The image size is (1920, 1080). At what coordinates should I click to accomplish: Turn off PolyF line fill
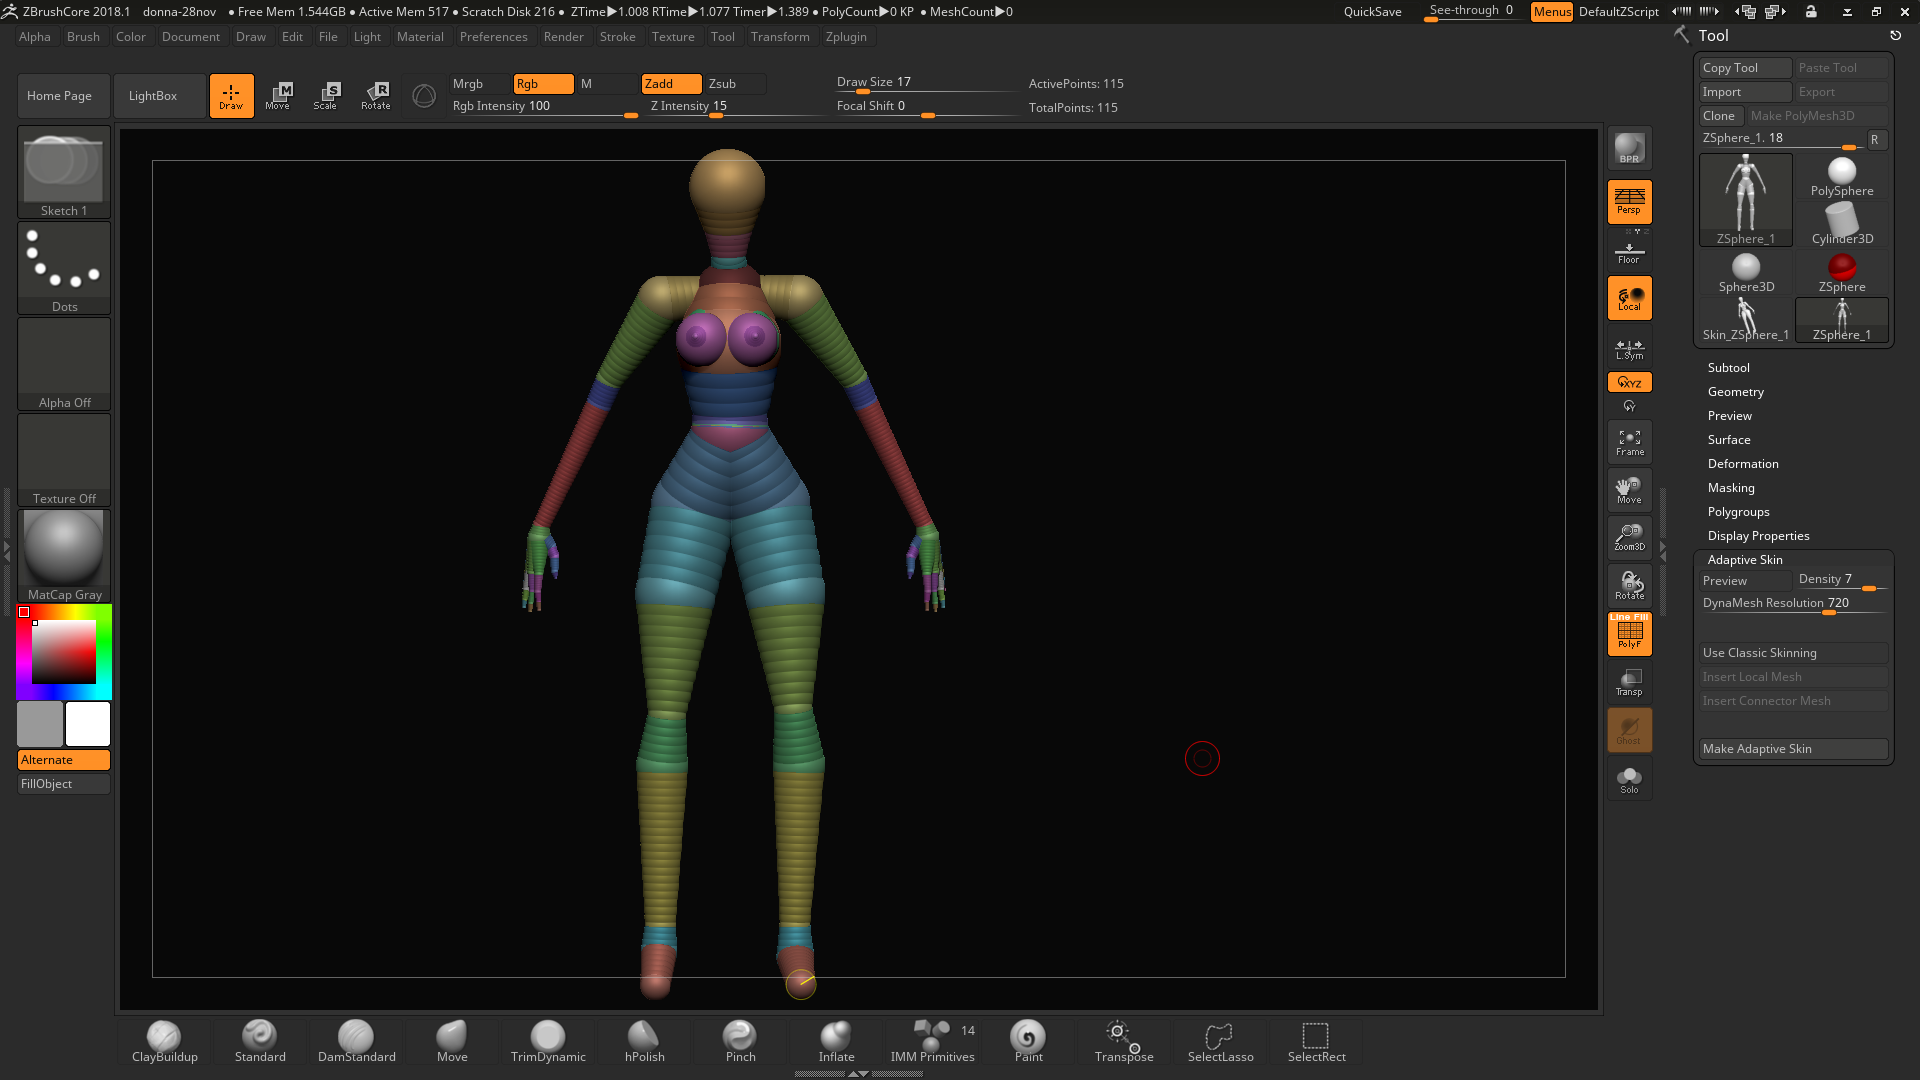[x=1629, y=633]
